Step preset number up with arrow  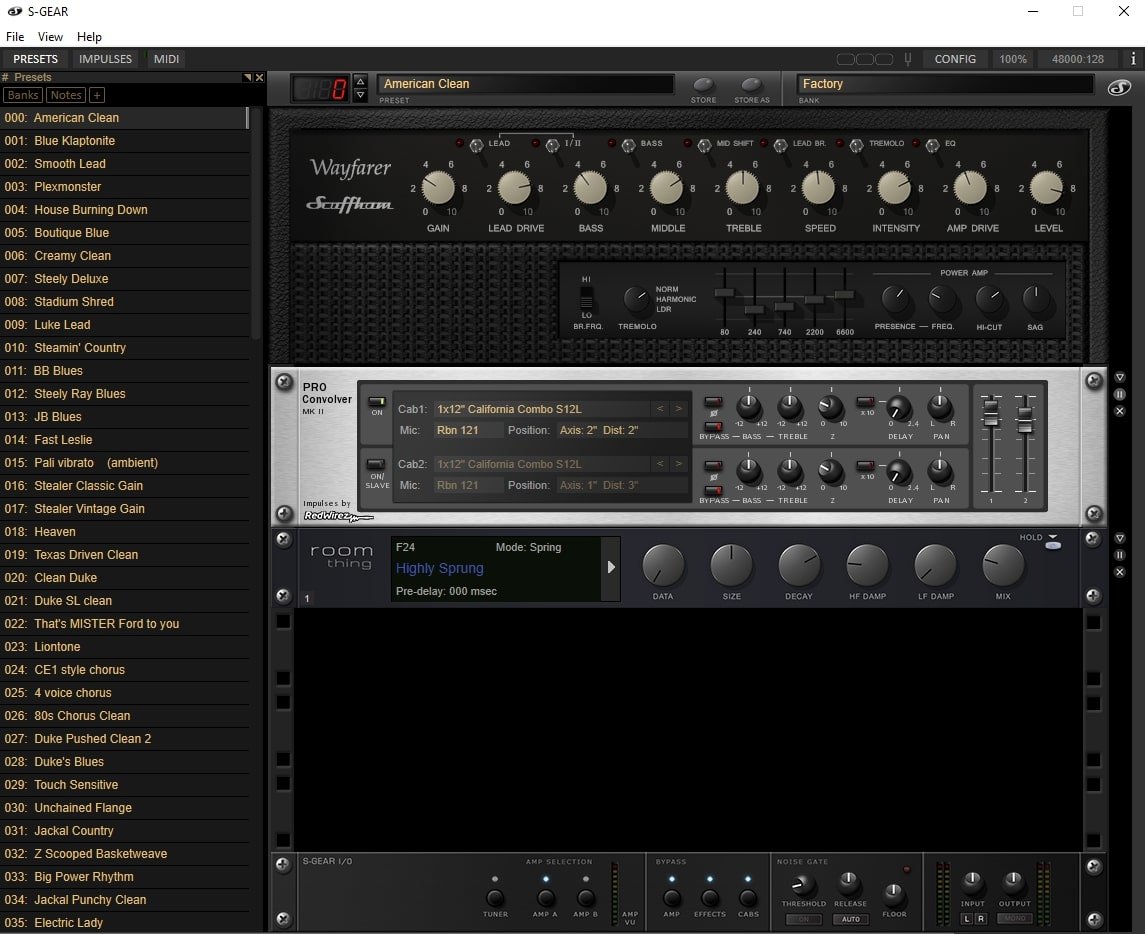point(360,82)
